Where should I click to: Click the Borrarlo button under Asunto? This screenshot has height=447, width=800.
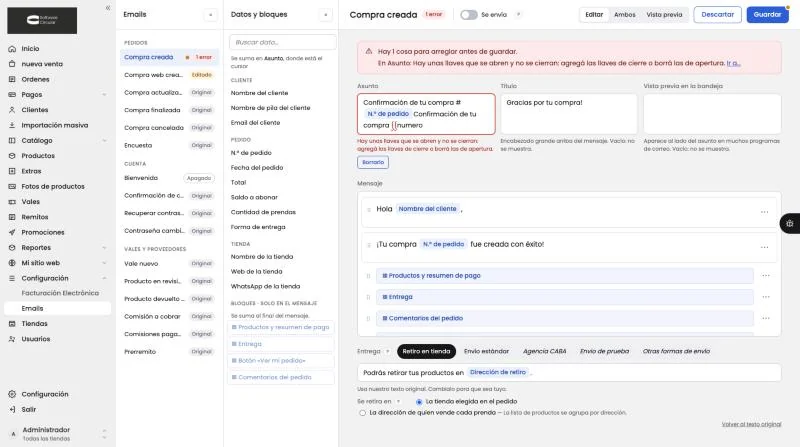(373, 162)
